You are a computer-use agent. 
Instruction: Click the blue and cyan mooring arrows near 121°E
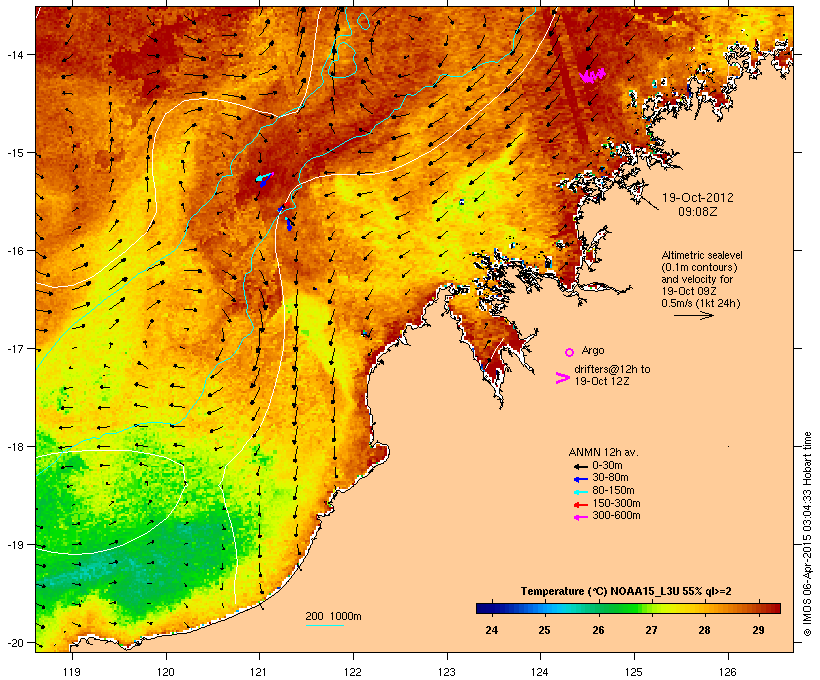[x=265, y=179]
